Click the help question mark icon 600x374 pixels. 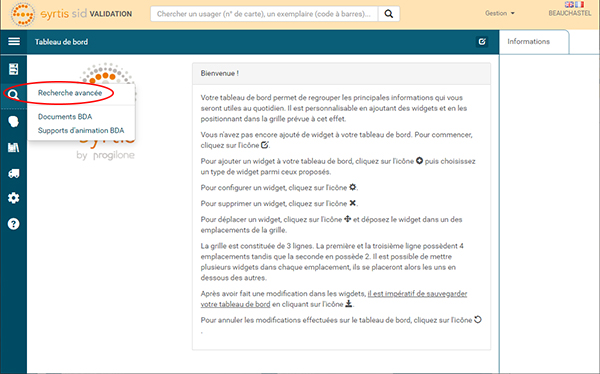click(x=13, y=224)
